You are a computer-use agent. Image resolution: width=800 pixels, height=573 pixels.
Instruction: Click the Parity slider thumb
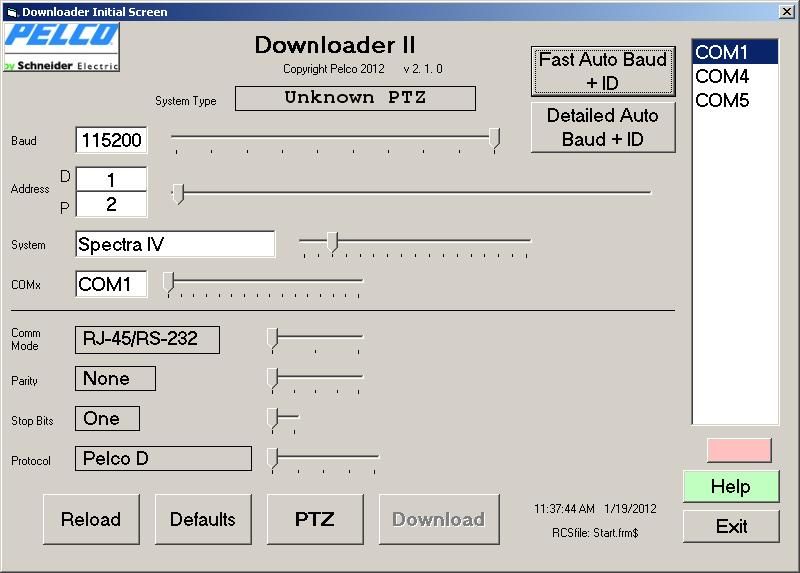273,379
